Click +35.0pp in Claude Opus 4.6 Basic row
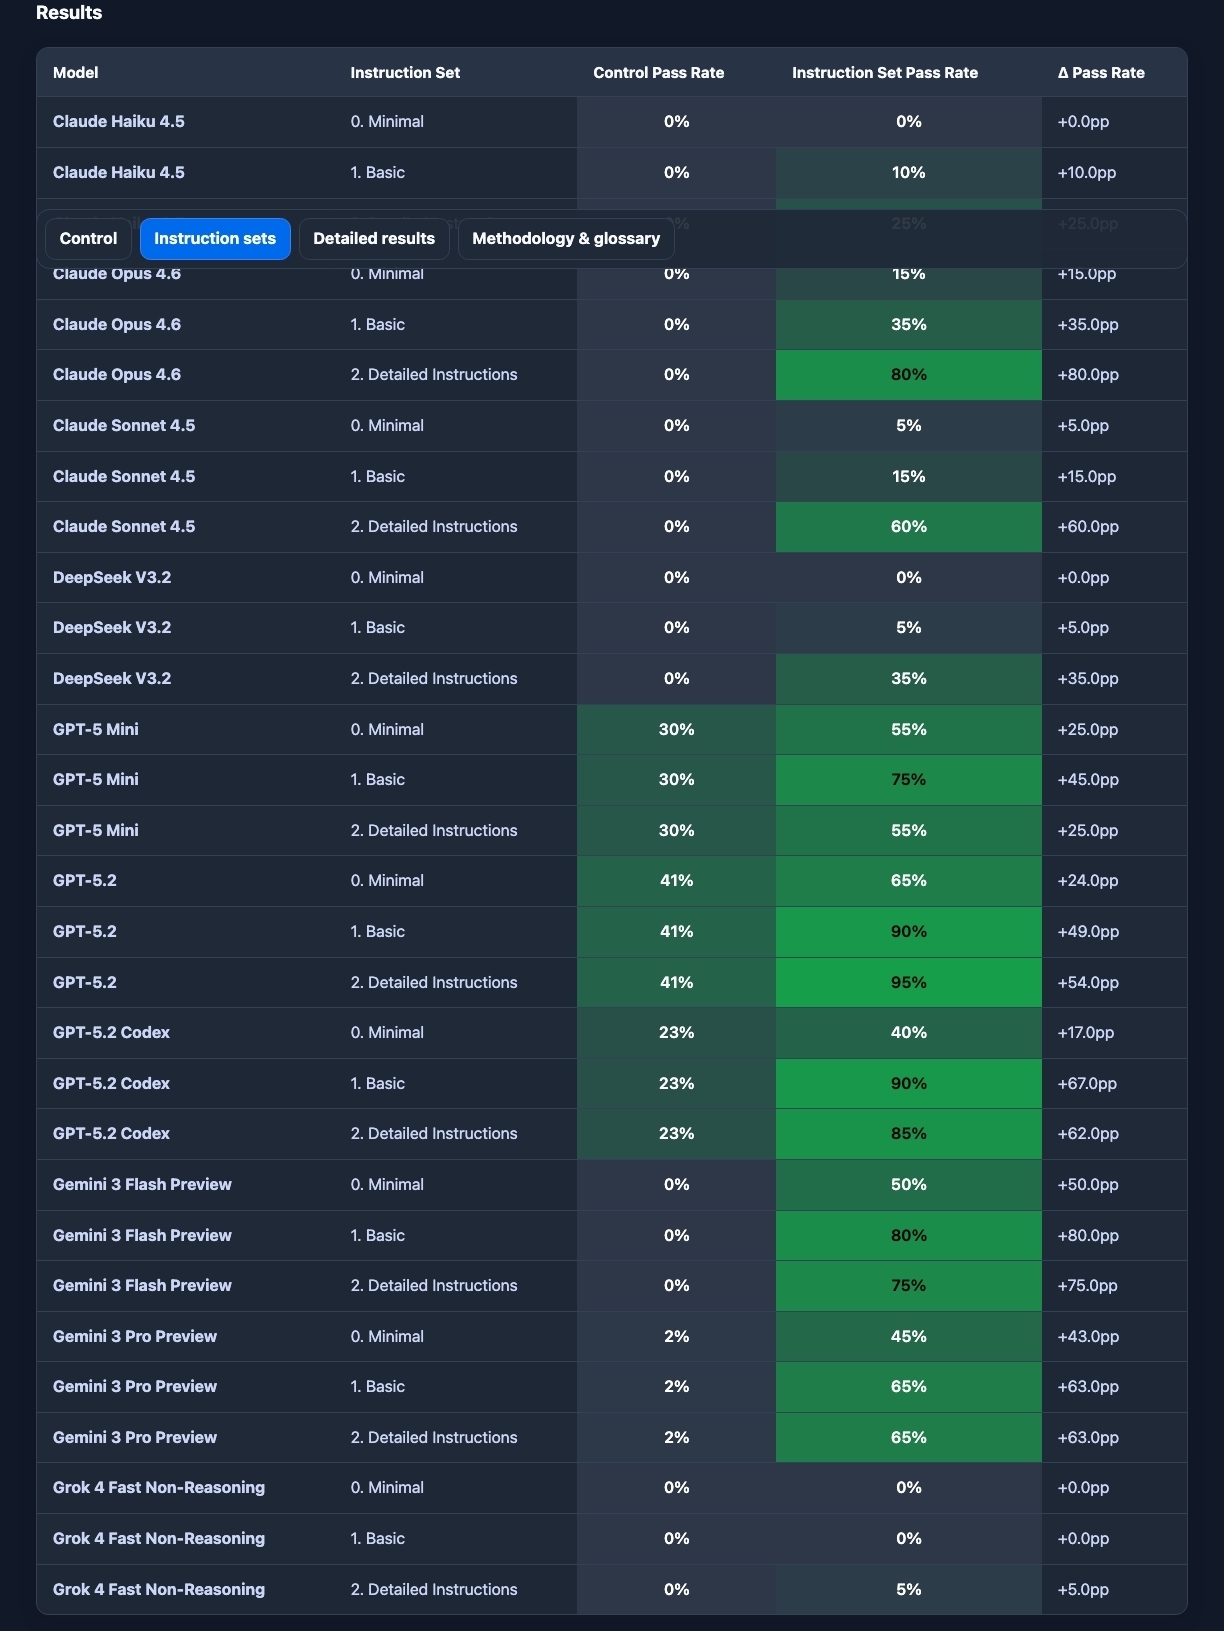 tap(1087, 325)
